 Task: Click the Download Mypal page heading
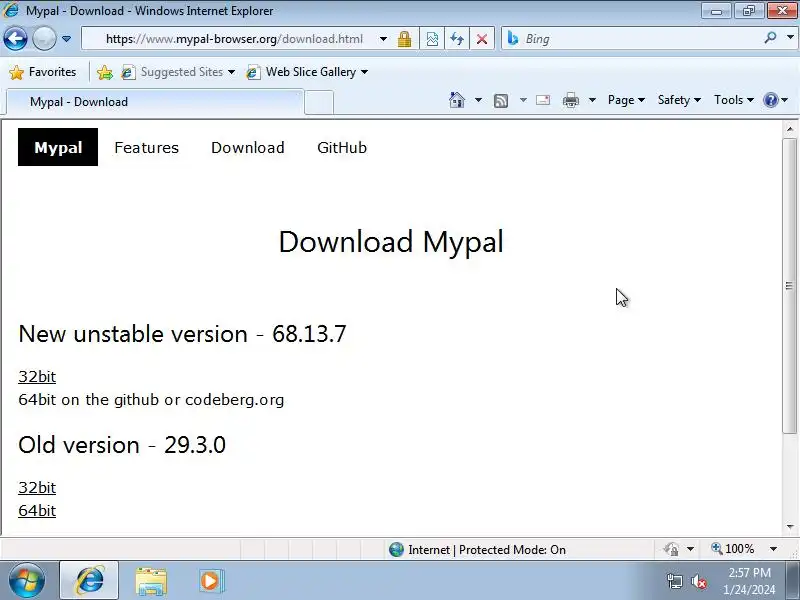[391, 241]
